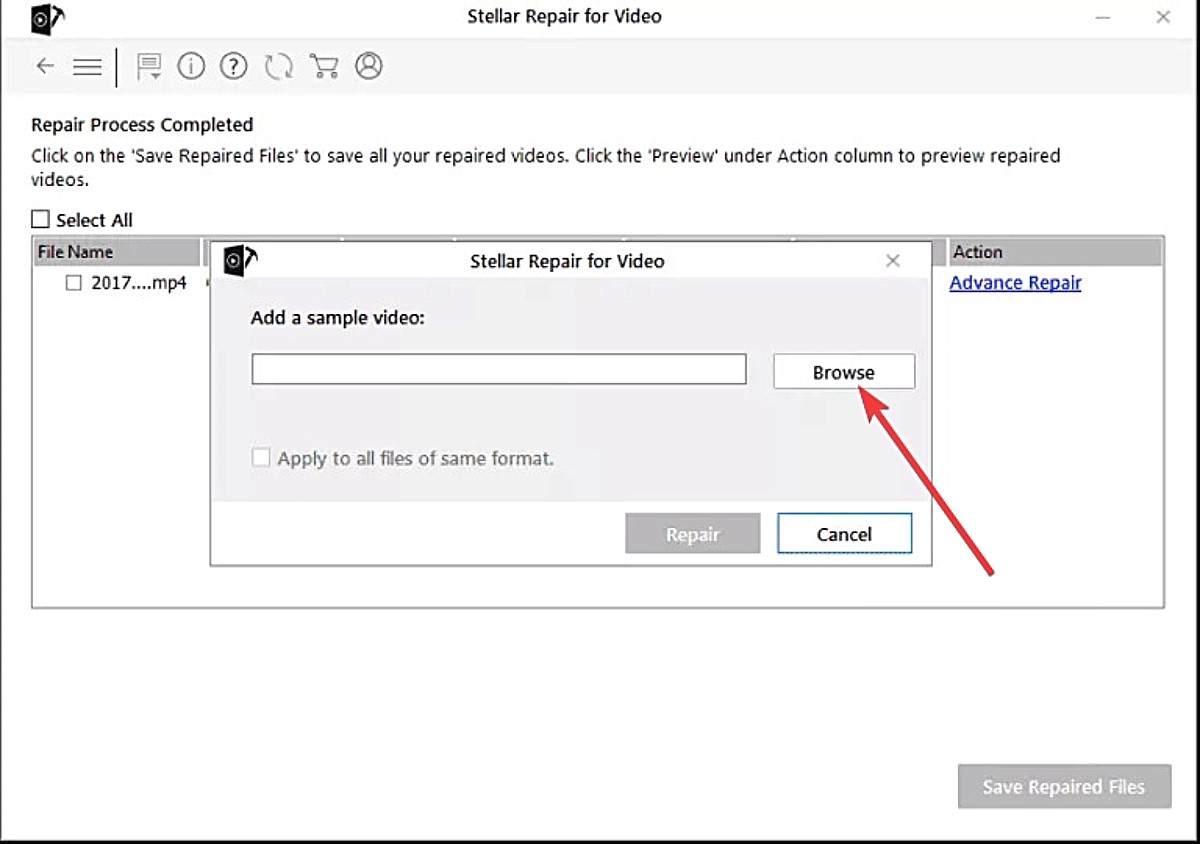Open the hamburger menu icon
Viewport: 1200px width, 844px height.
click(x=87, y=67)
